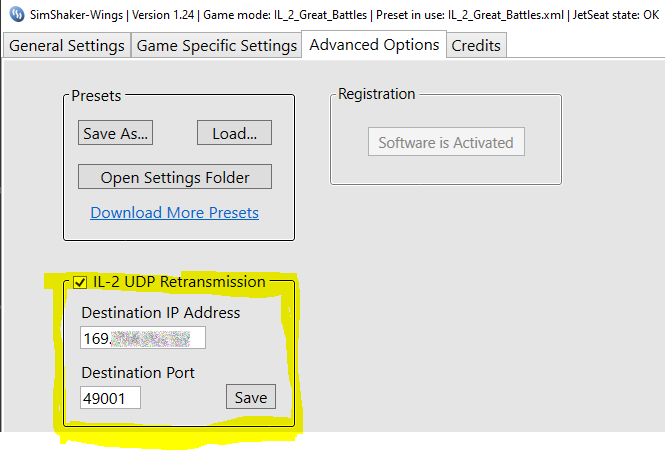This screenshot has width=665, height=450.
Task: Switch to the General Settings tab
Action: point(67,45)
